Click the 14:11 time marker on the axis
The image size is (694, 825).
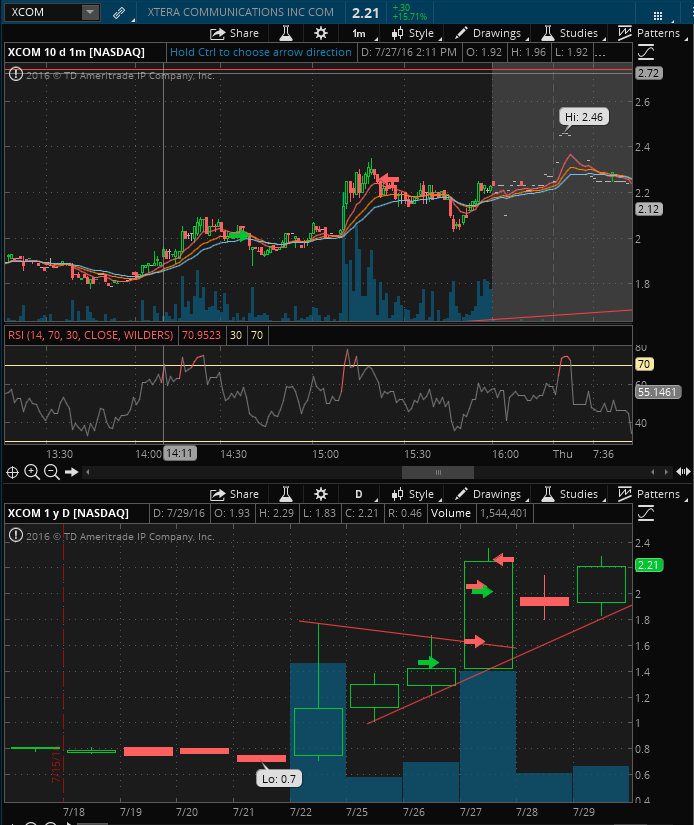coord(180,453)
